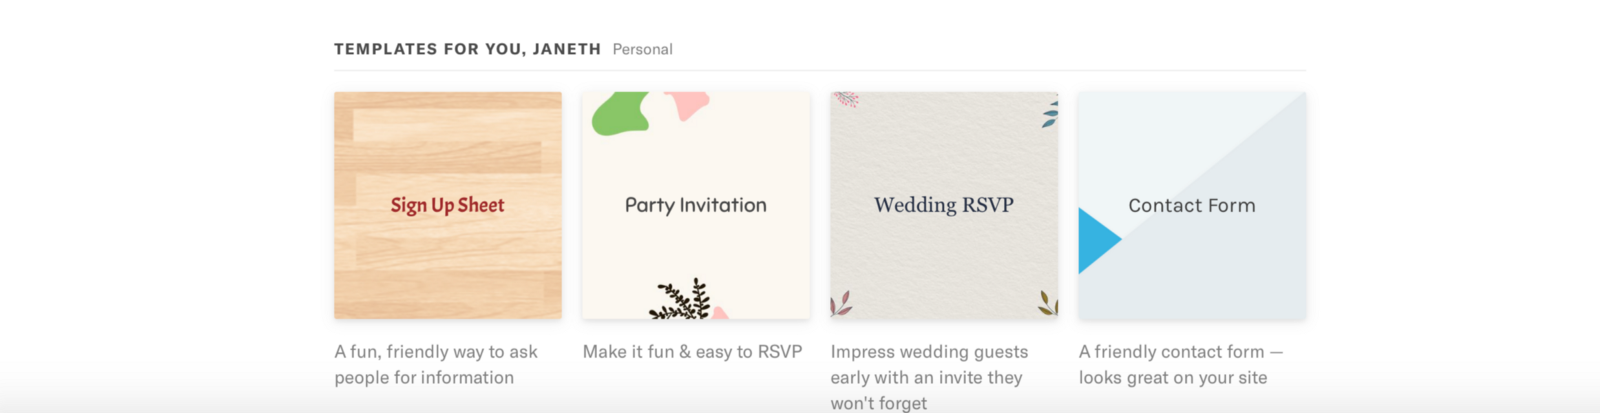
Task: Click the pink flower corner of Wedding RSVP
Action: pos(846,99)
